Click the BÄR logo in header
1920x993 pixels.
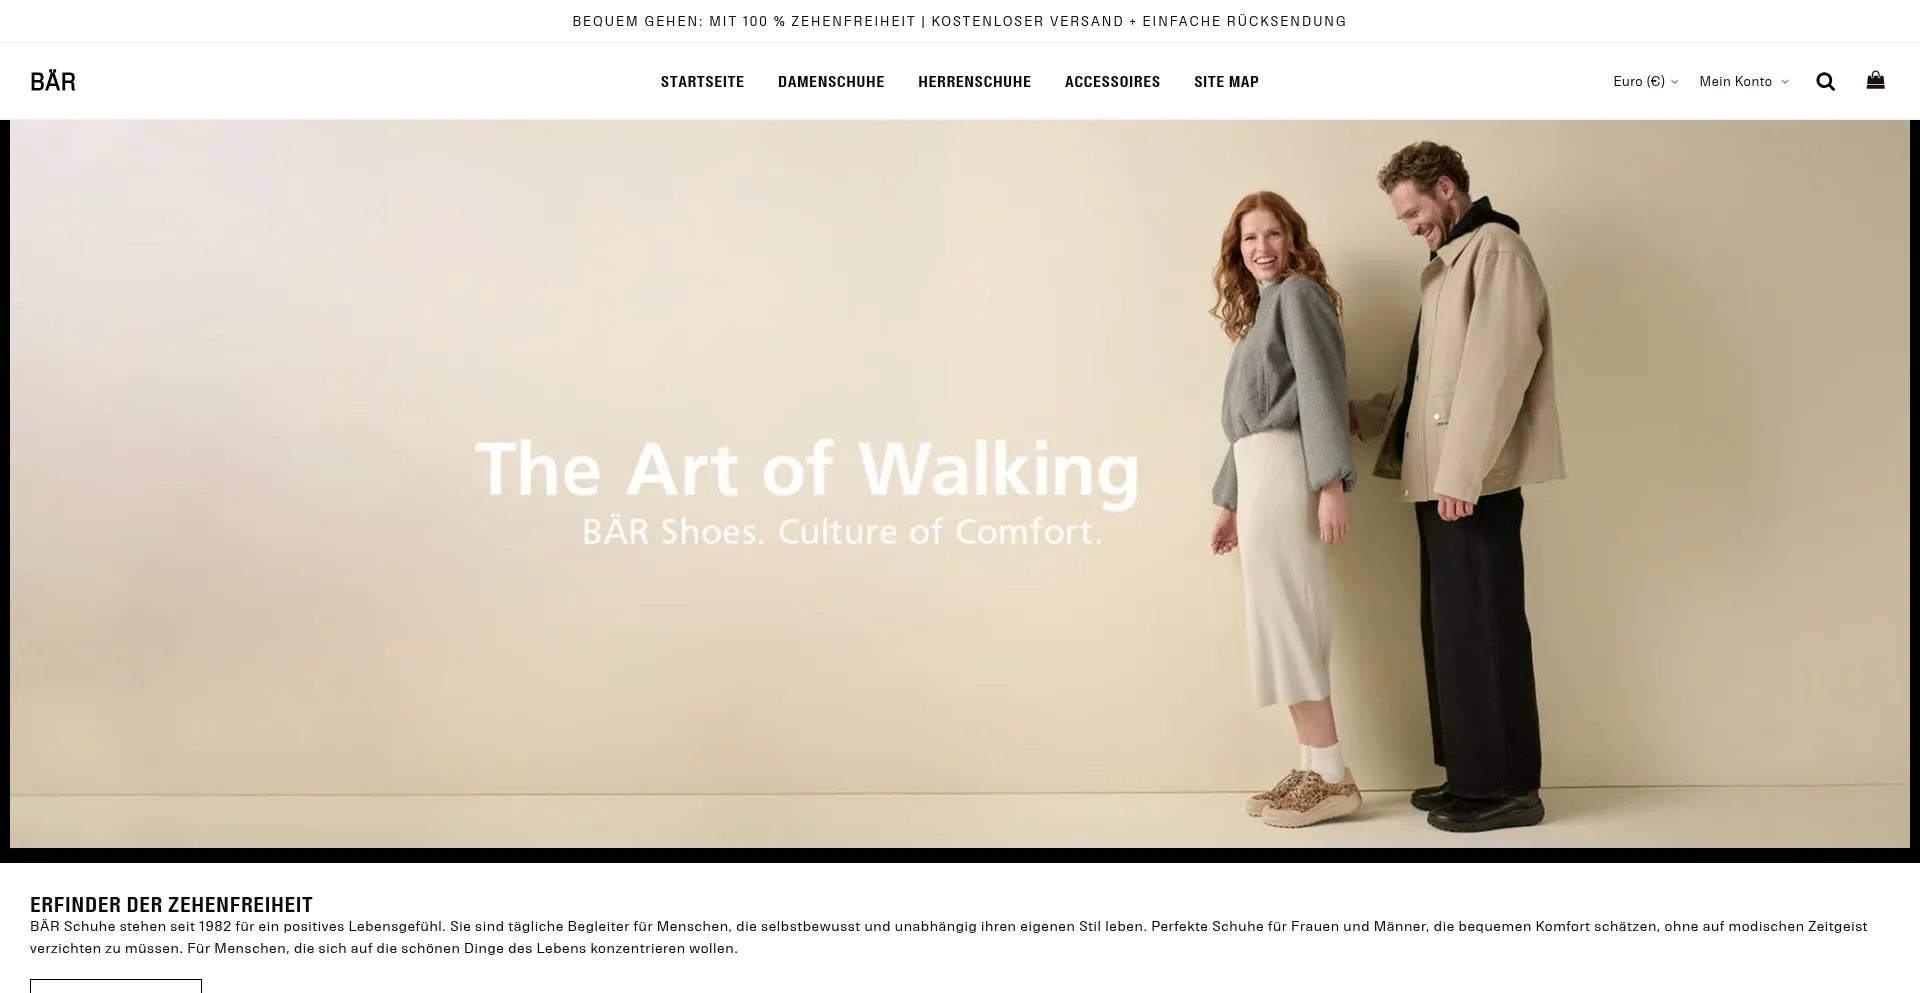(x=53, y=81)
